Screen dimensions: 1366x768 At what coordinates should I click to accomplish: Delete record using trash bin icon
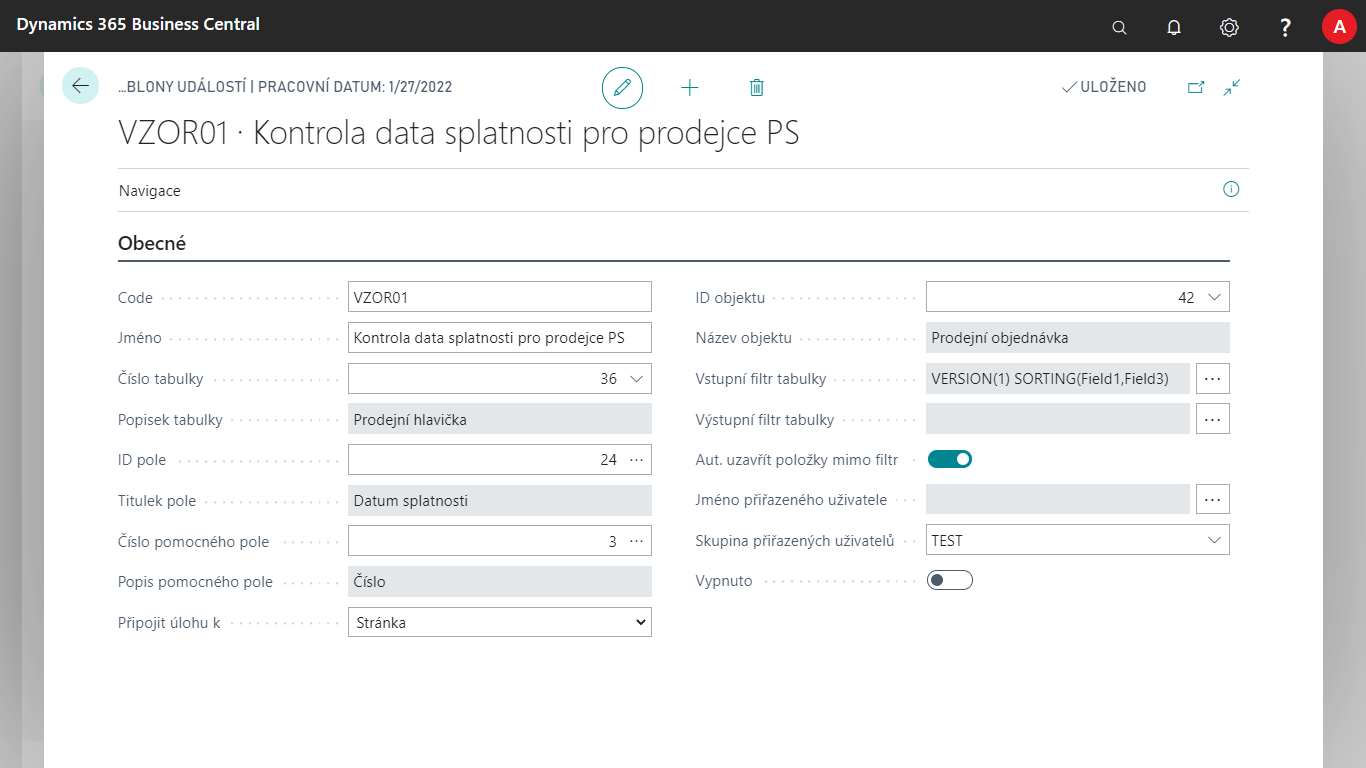(x=756, y=88)
